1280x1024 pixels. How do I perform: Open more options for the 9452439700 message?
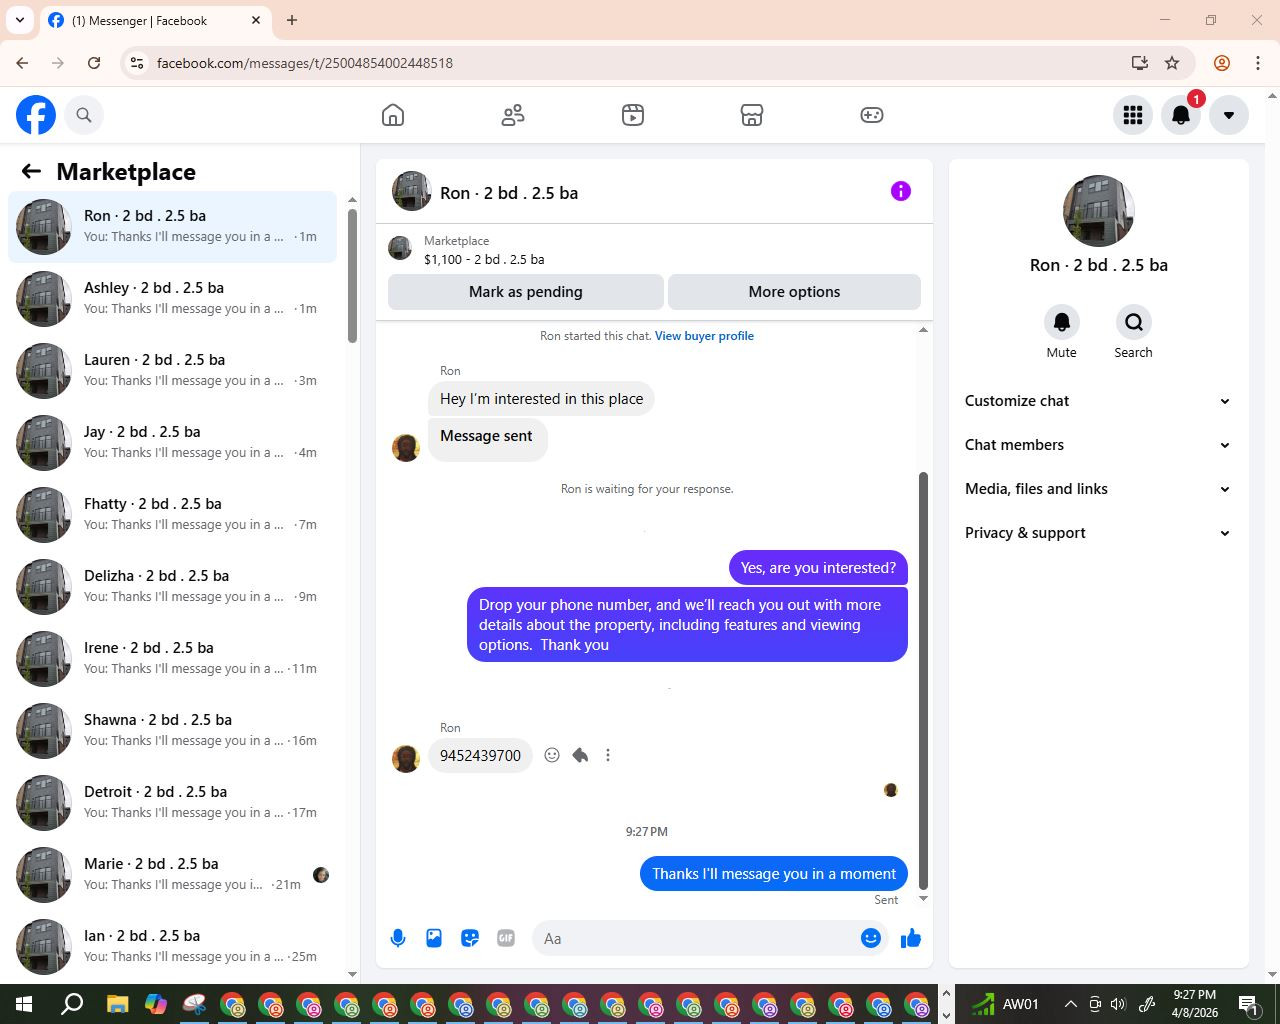[608, 755]
